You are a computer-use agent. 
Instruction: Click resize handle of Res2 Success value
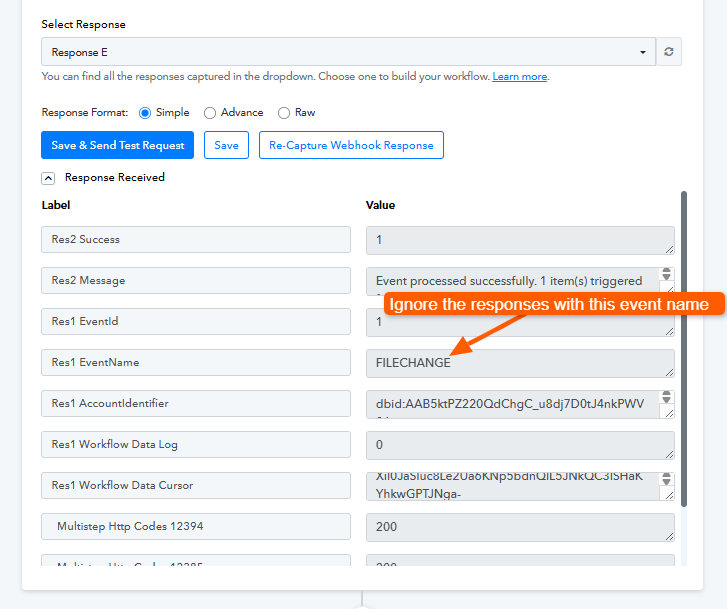click(669, 248)
